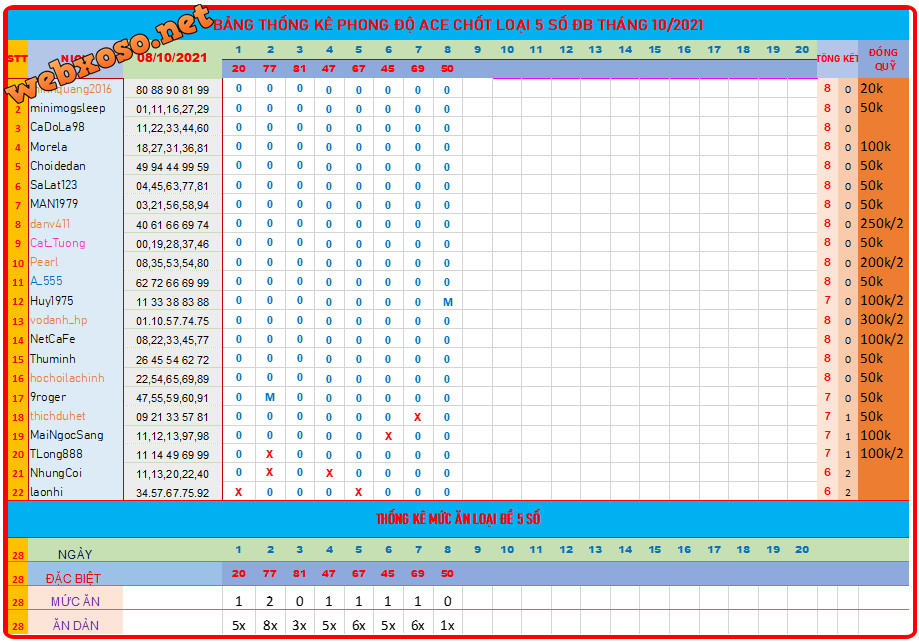Click the 'ĂN DÀN' row label

[x=75, y=626]
